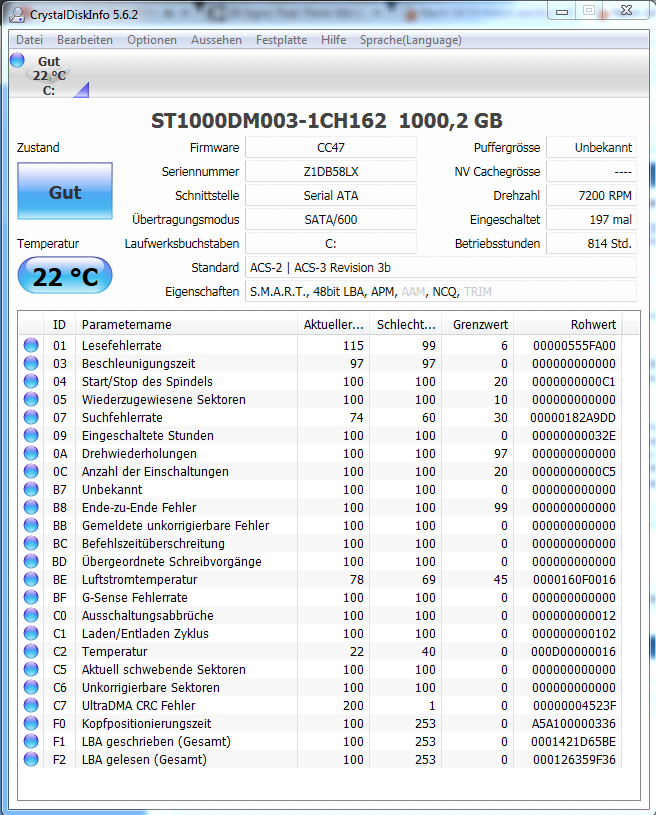Click status orb for UltraDMA CRC Fehler
The height and width of the screenshot is (815, 656).
(31, 705)
